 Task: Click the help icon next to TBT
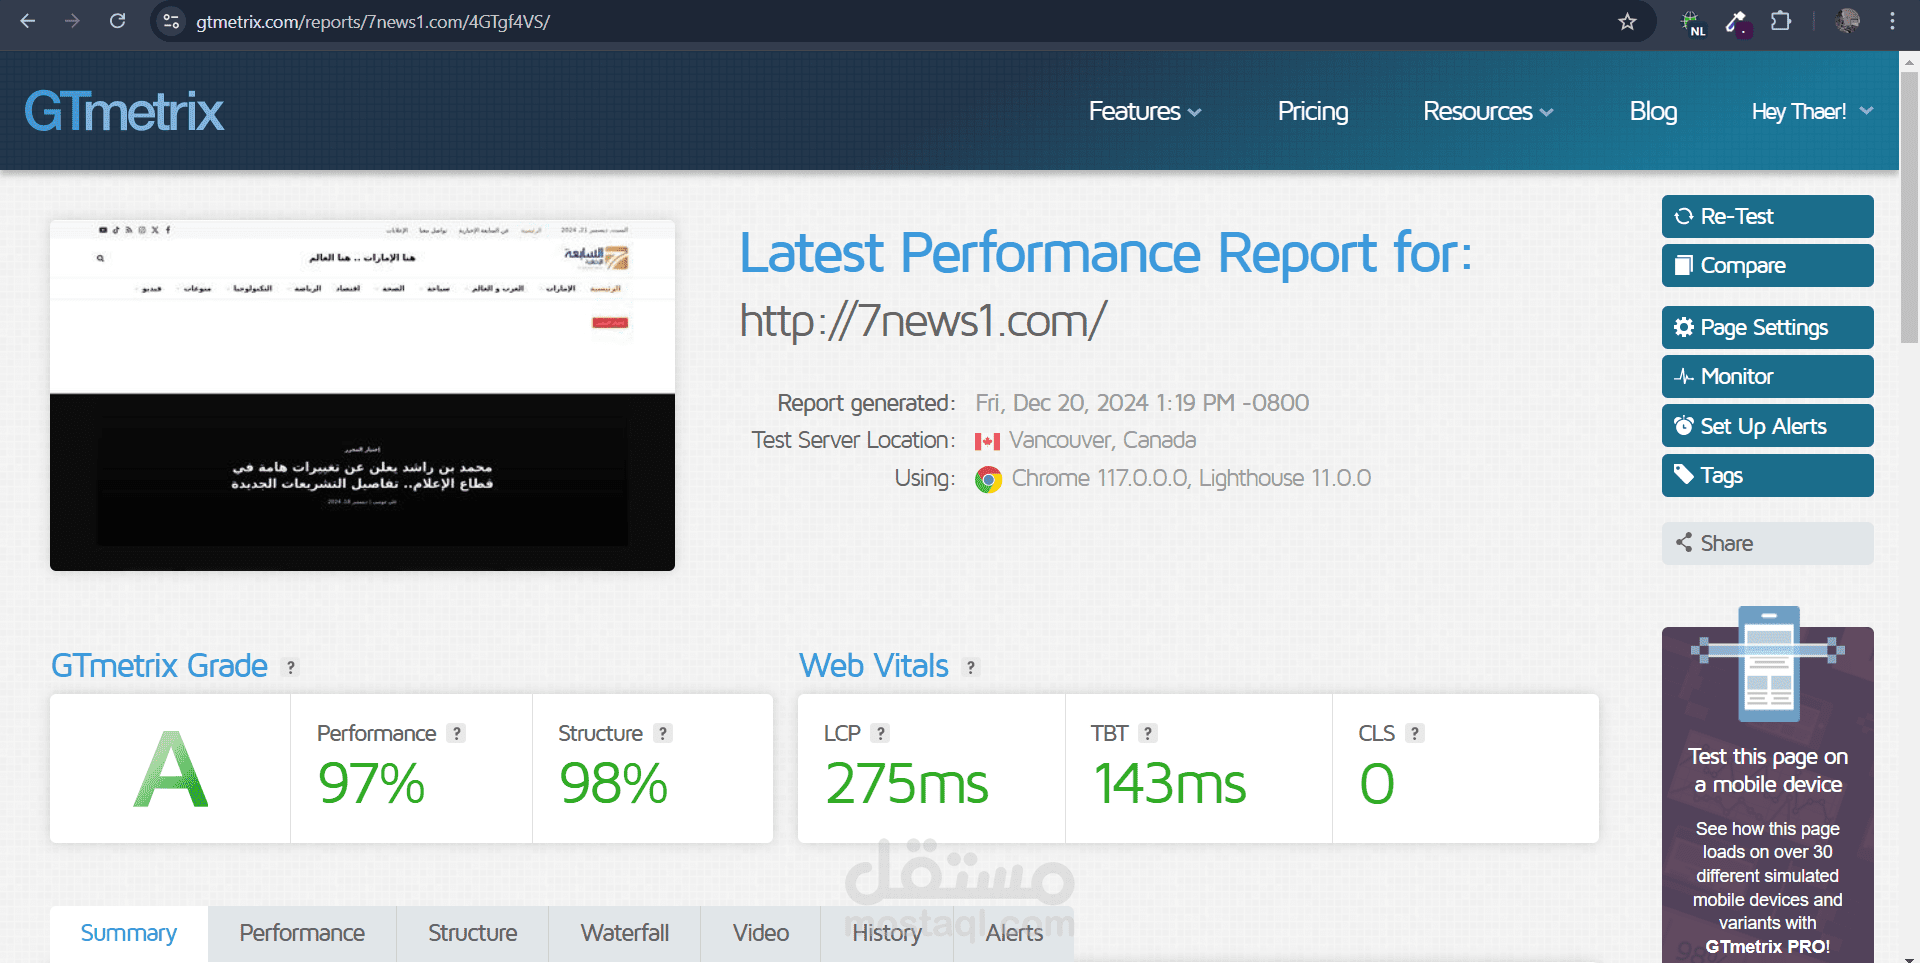(x=1148, y=733)
